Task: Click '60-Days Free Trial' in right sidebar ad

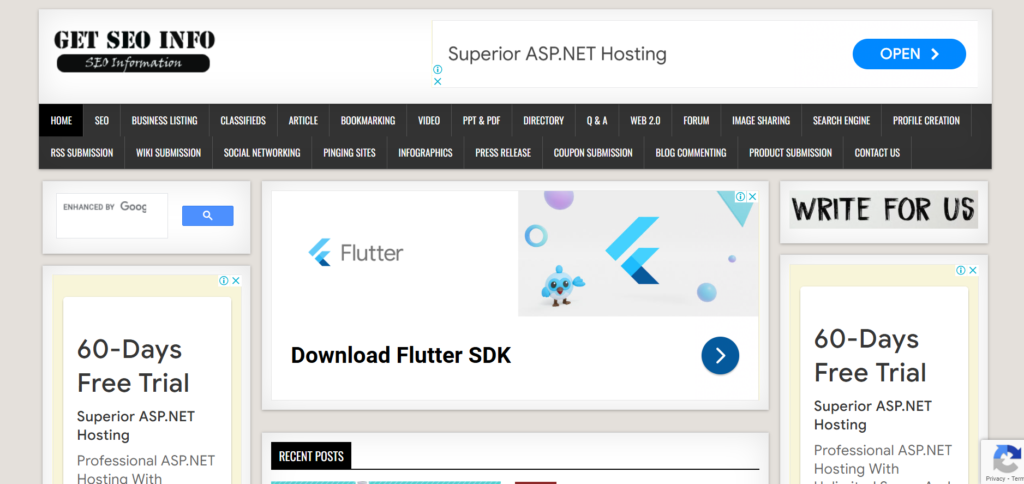Action: (x=870, y=355)
